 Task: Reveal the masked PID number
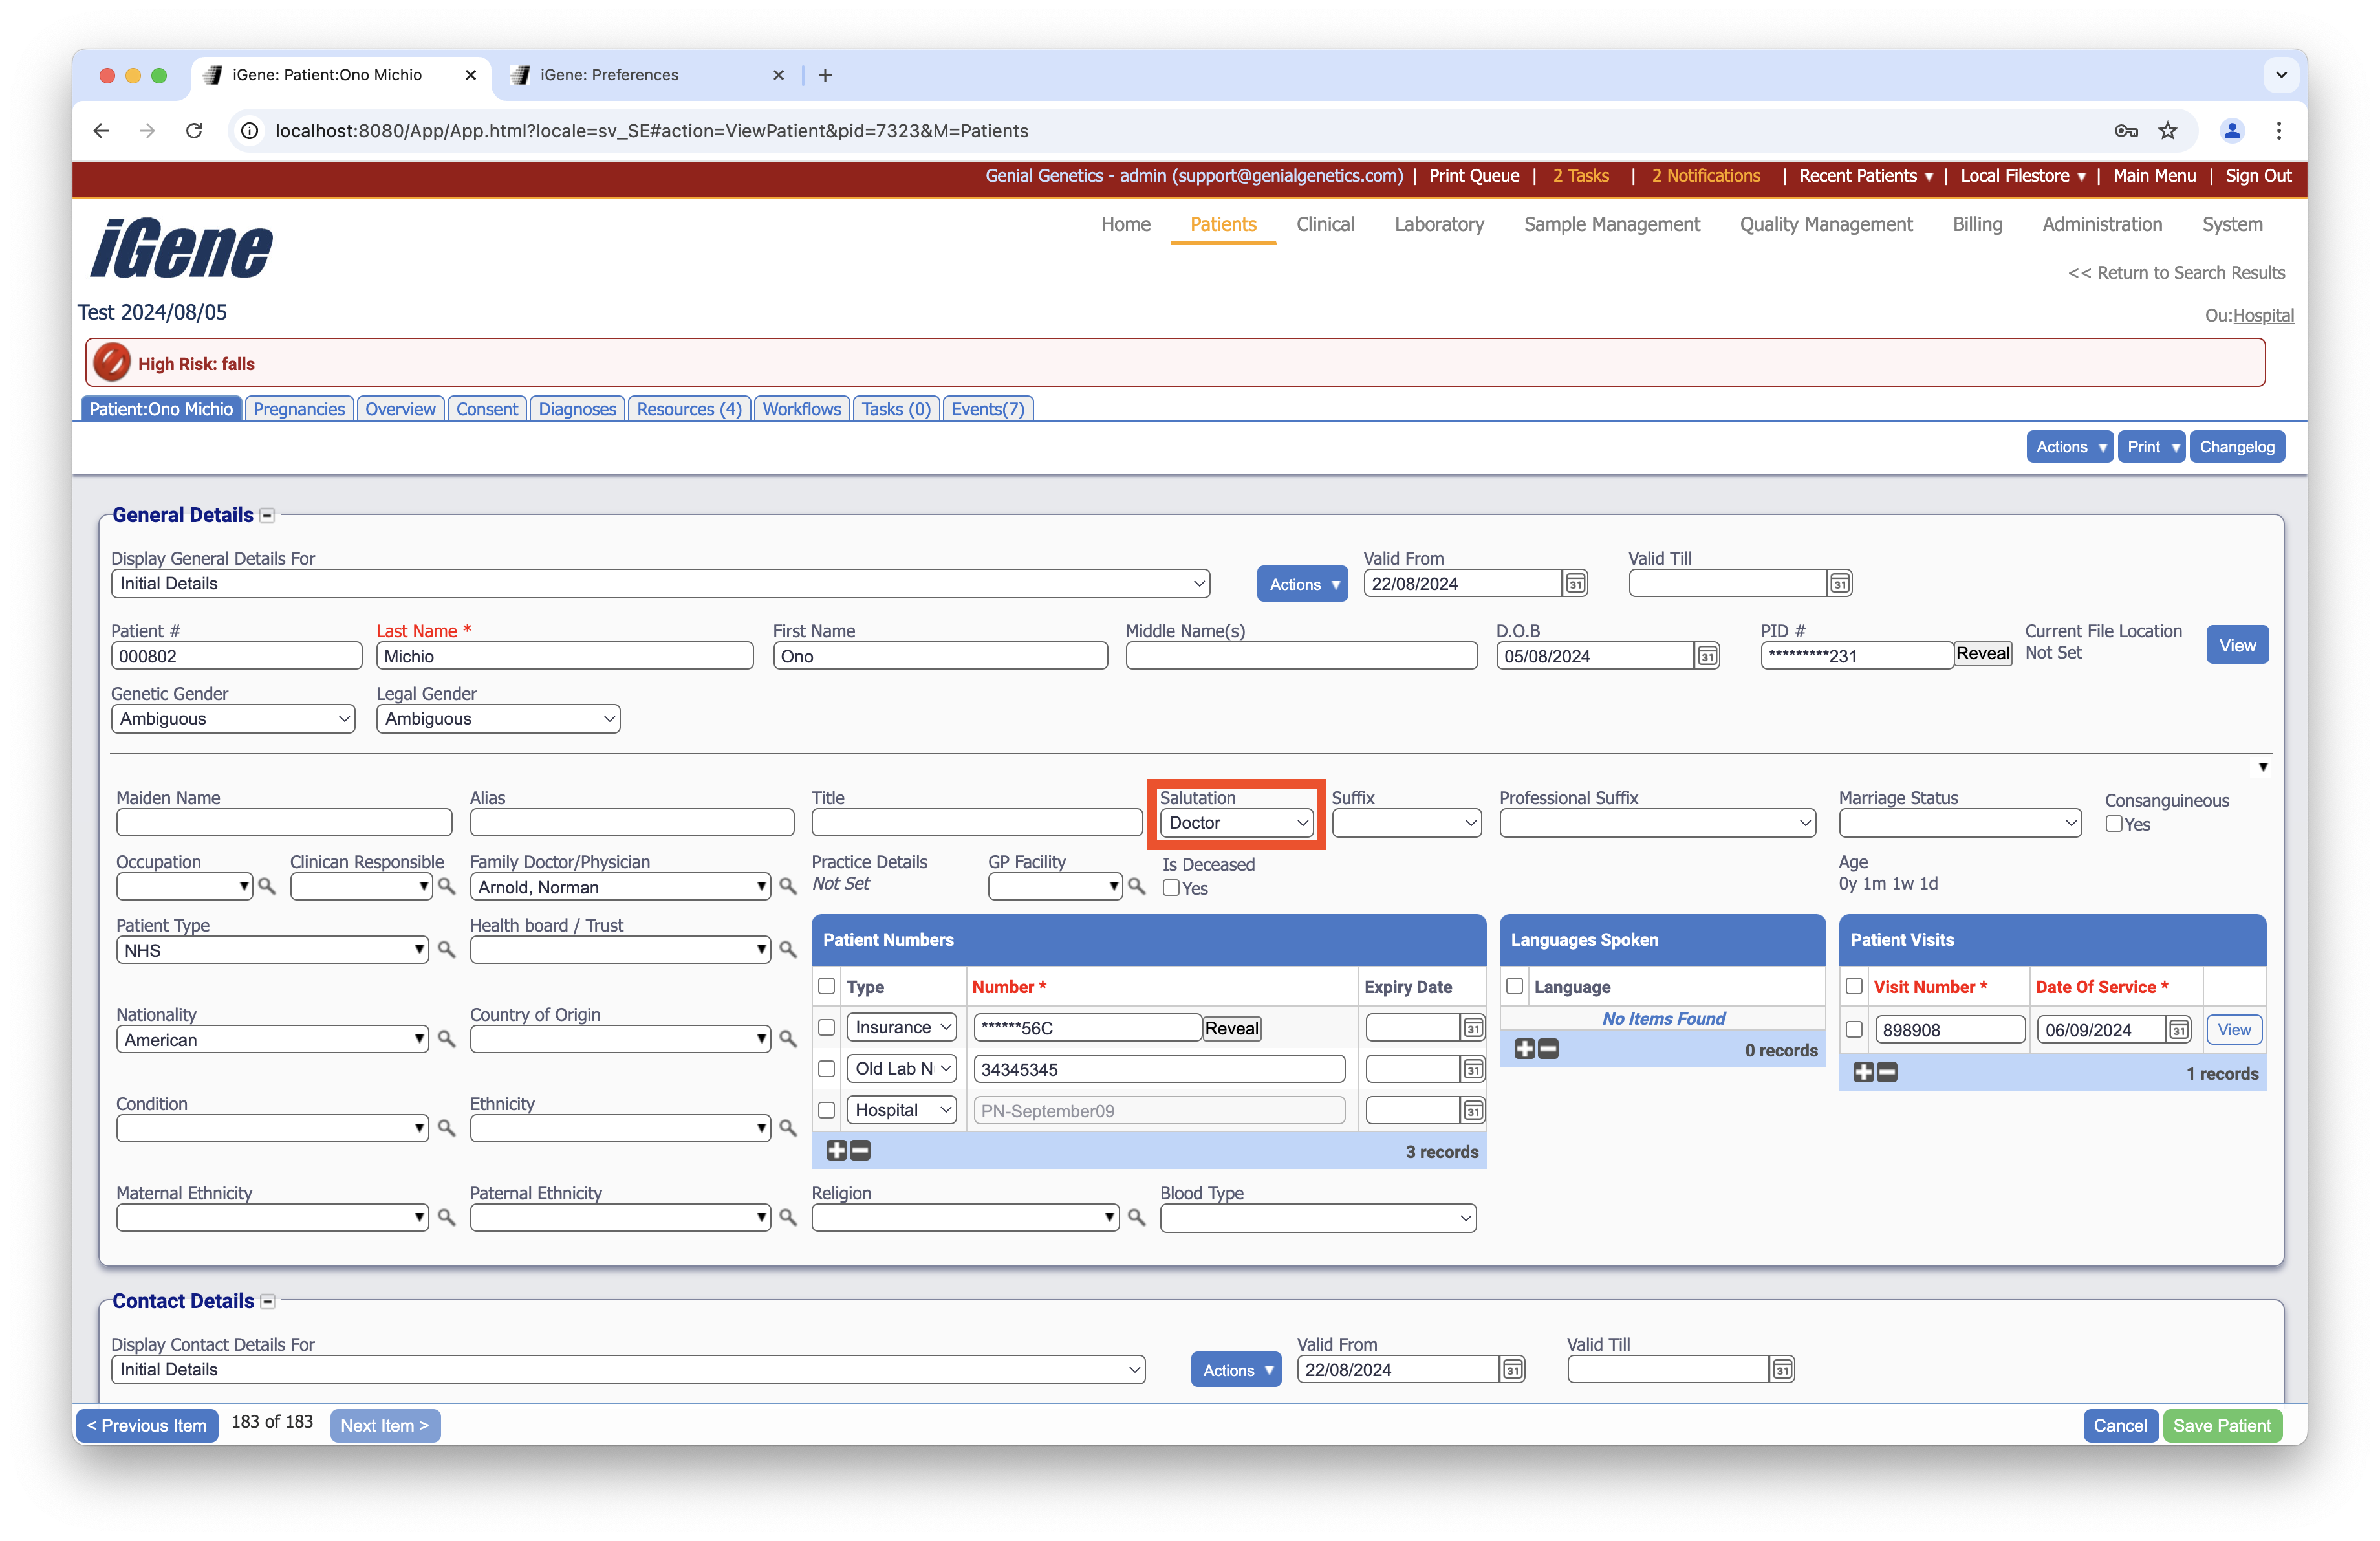tap(1983, 655)
